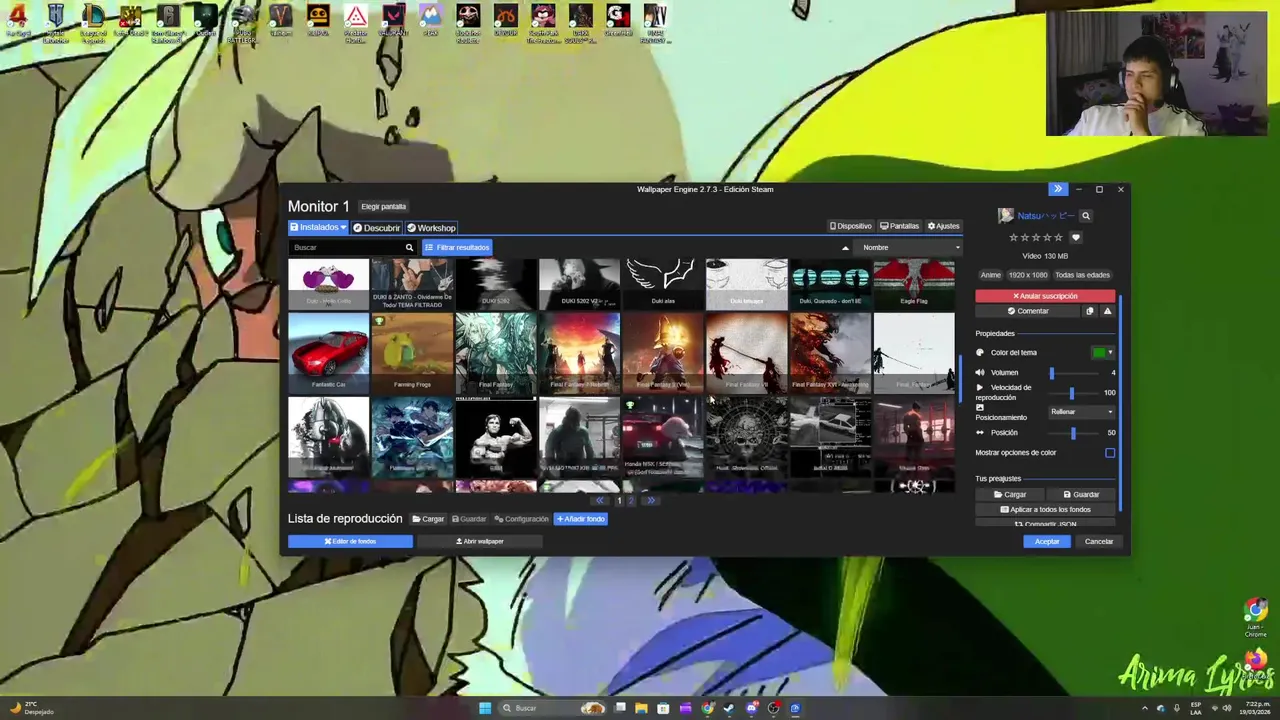Collapse the sidebar with the double-arrow icon
Screen dimensions: 1280x720
tap(1058, 189)
